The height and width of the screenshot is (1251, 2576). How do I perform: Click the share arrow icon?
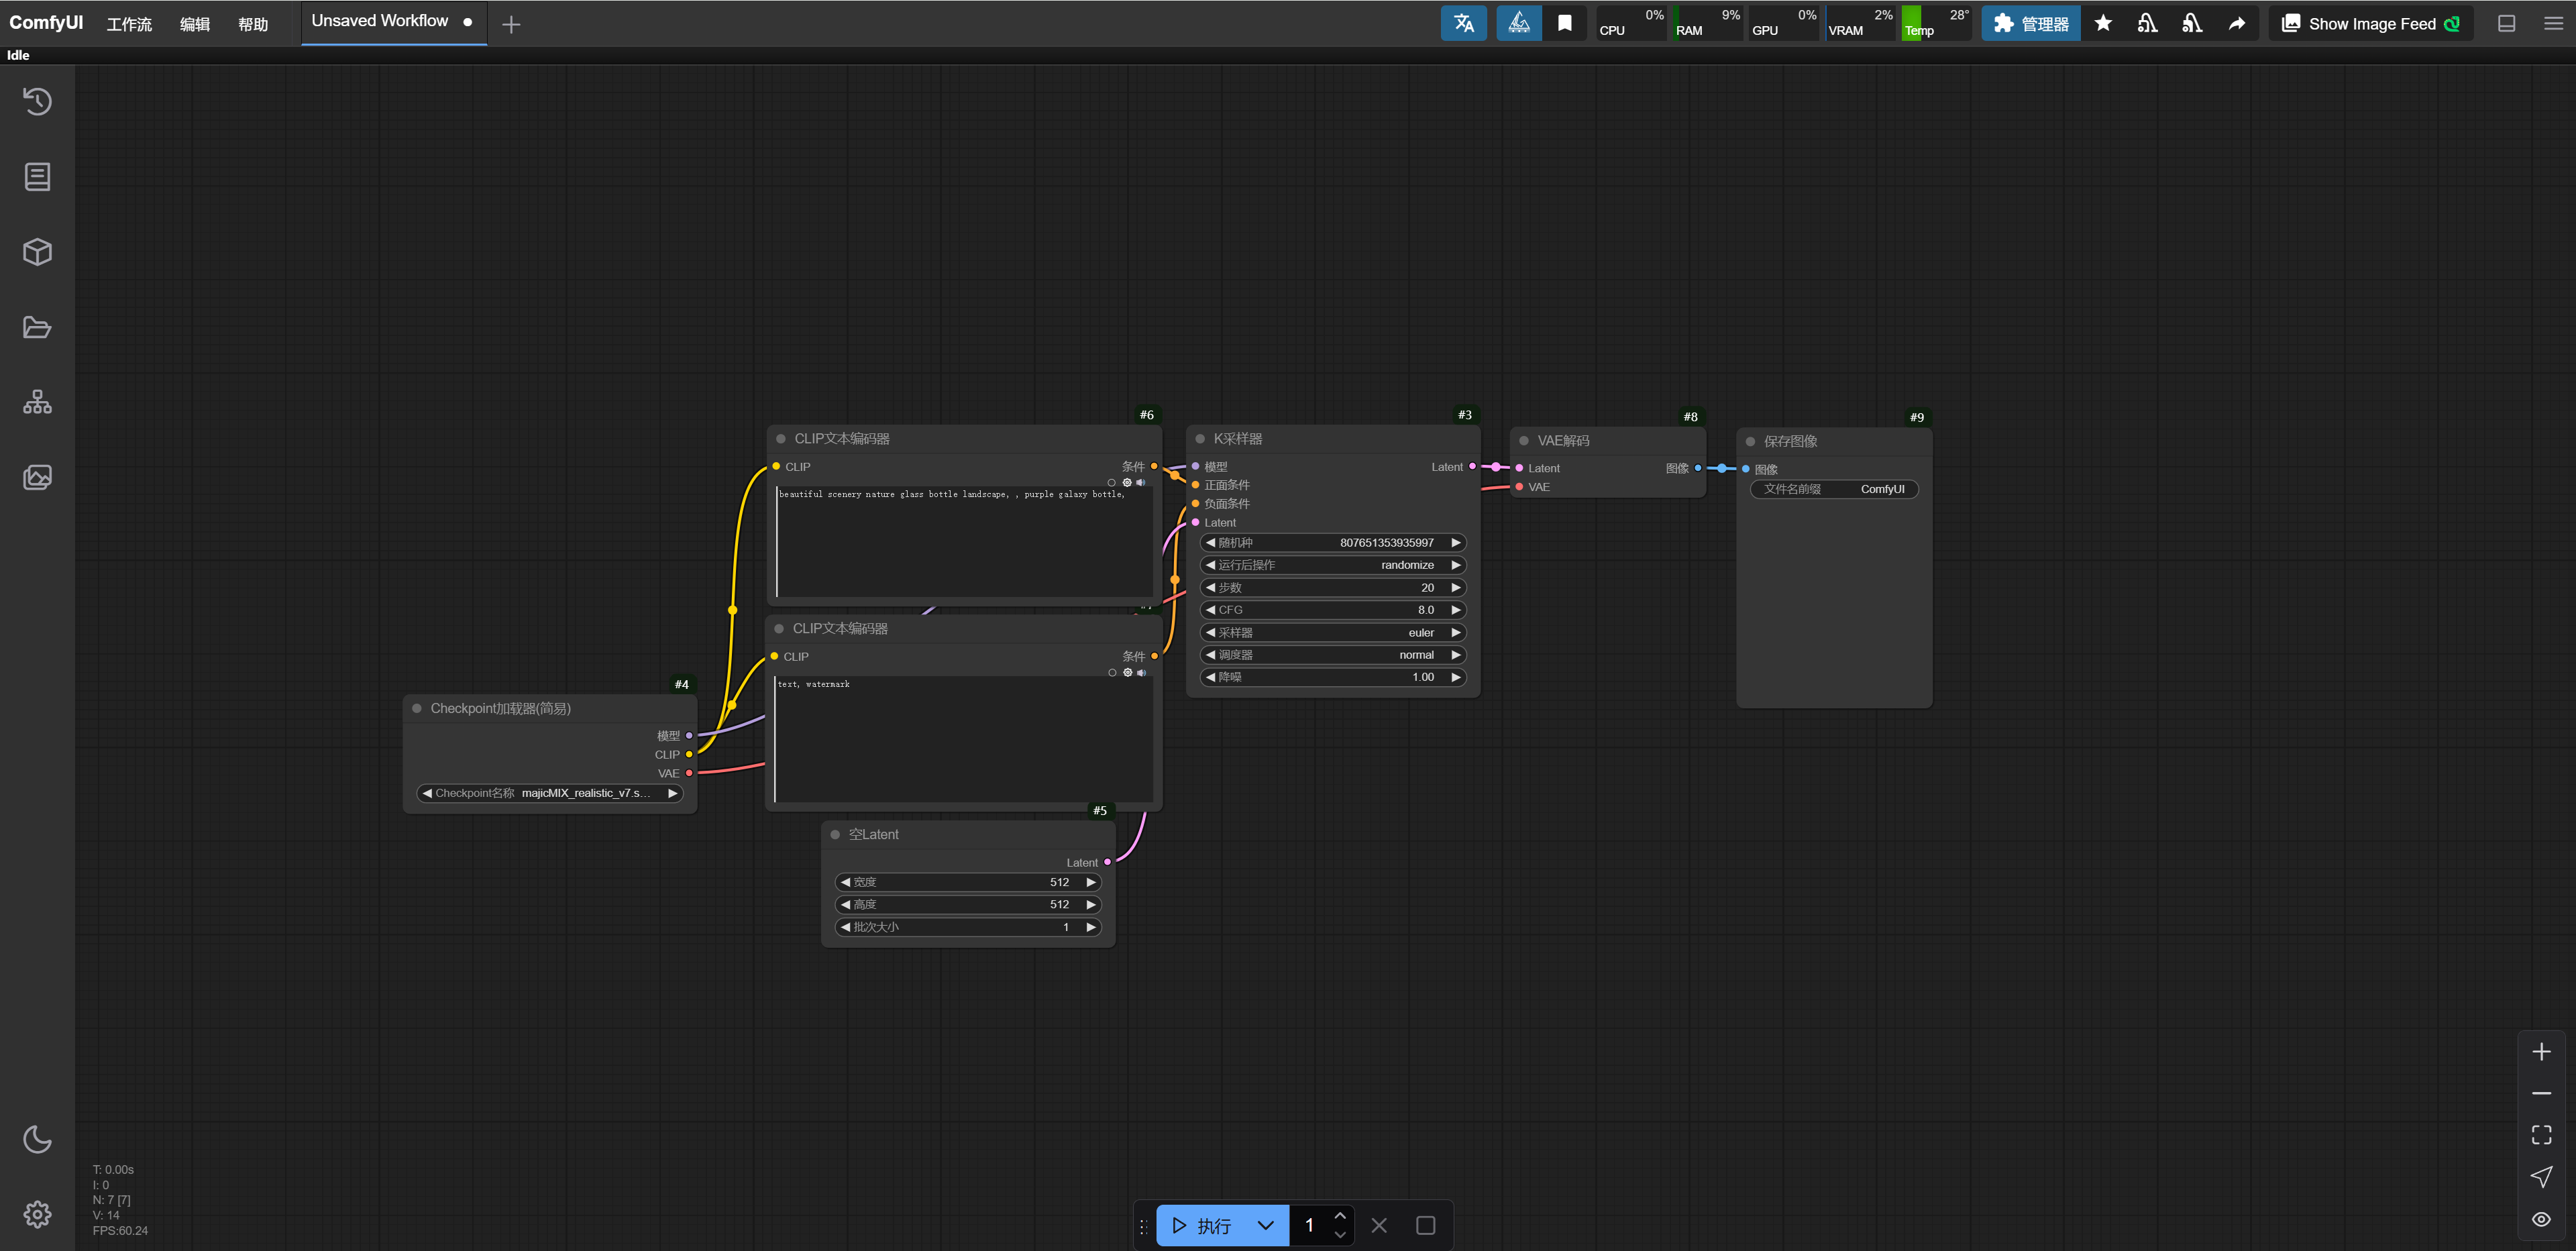point(2237,23)
